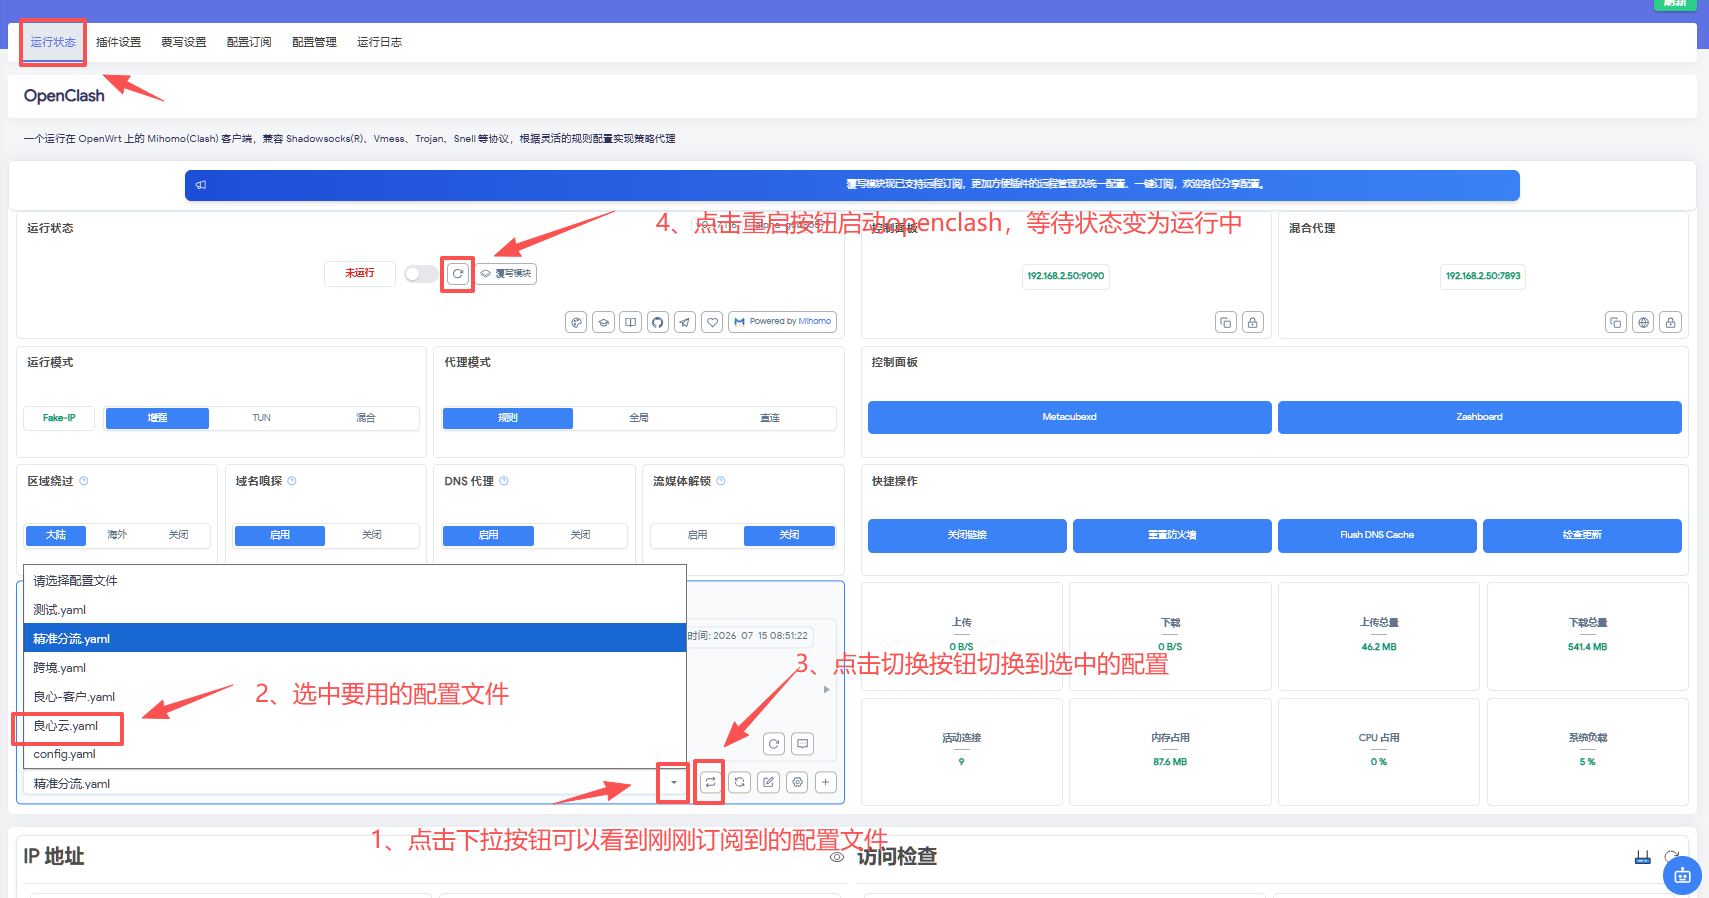This screenshot has height=898, width=1709.
Task: Choose 请选择配置文件 placeholder option
Action: (x=355, y=580)
